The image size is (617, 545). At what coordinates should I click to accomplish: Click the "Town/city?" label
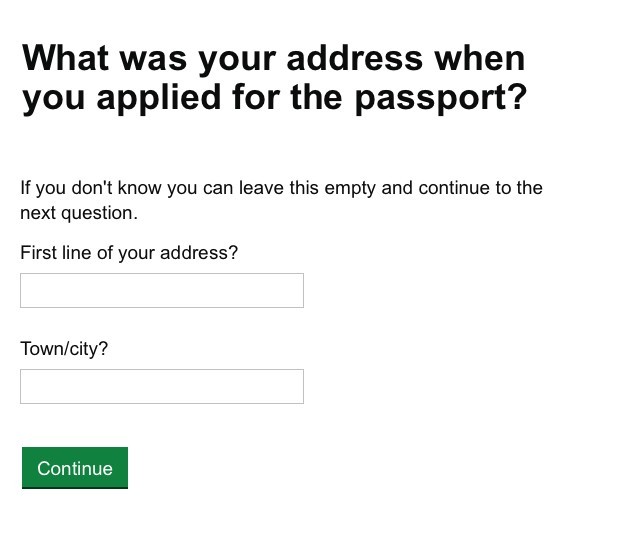pyautogui.click(x=64, y=349)
